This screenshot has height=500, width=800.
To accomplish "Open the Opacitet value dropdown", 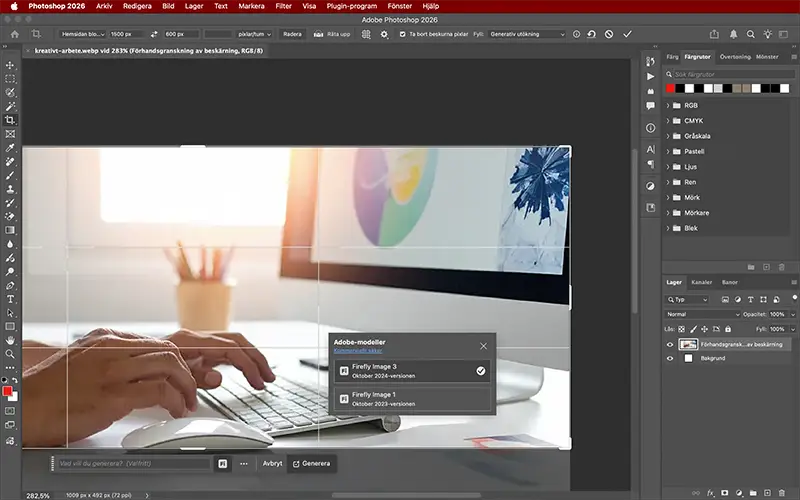I will [793, 315].
